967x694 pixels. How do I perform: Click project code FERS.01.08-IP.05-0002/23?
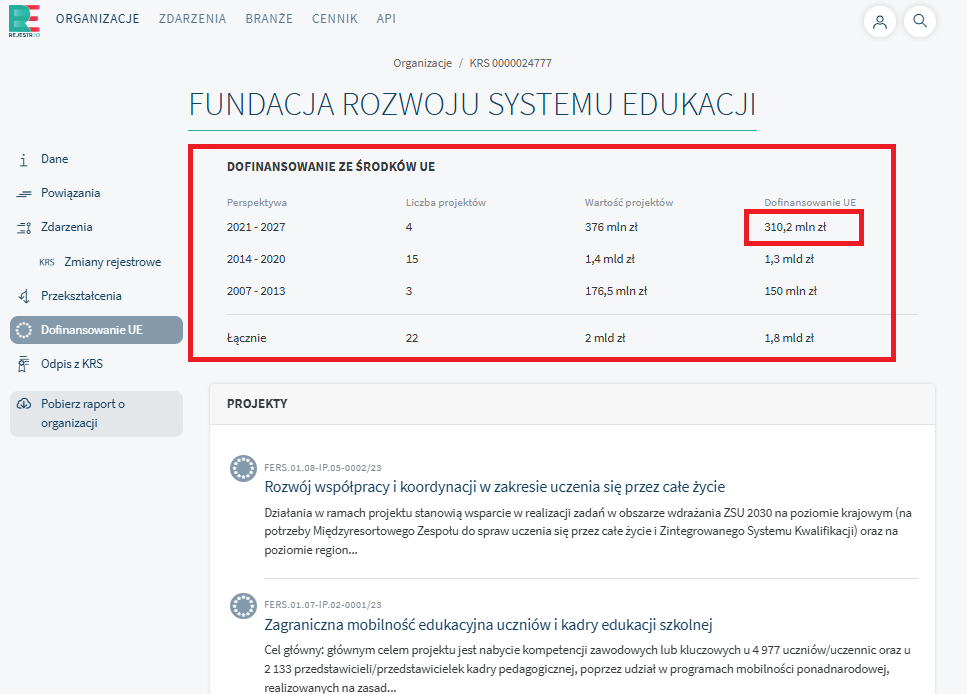[323, 468]
